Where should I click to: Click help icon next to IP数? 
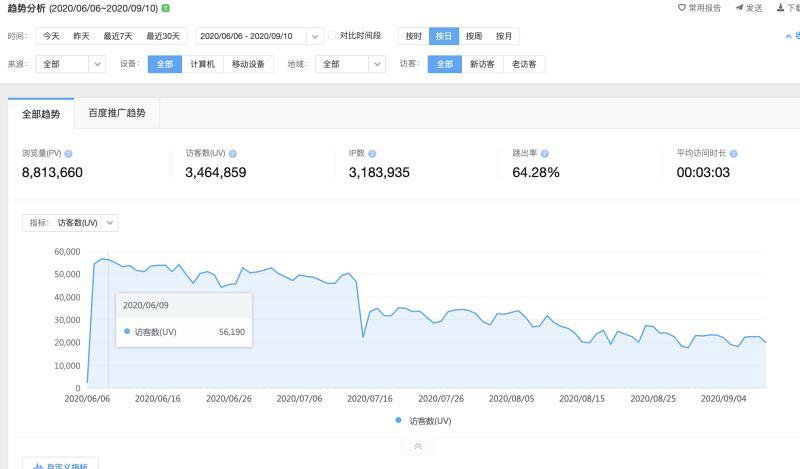372,154
